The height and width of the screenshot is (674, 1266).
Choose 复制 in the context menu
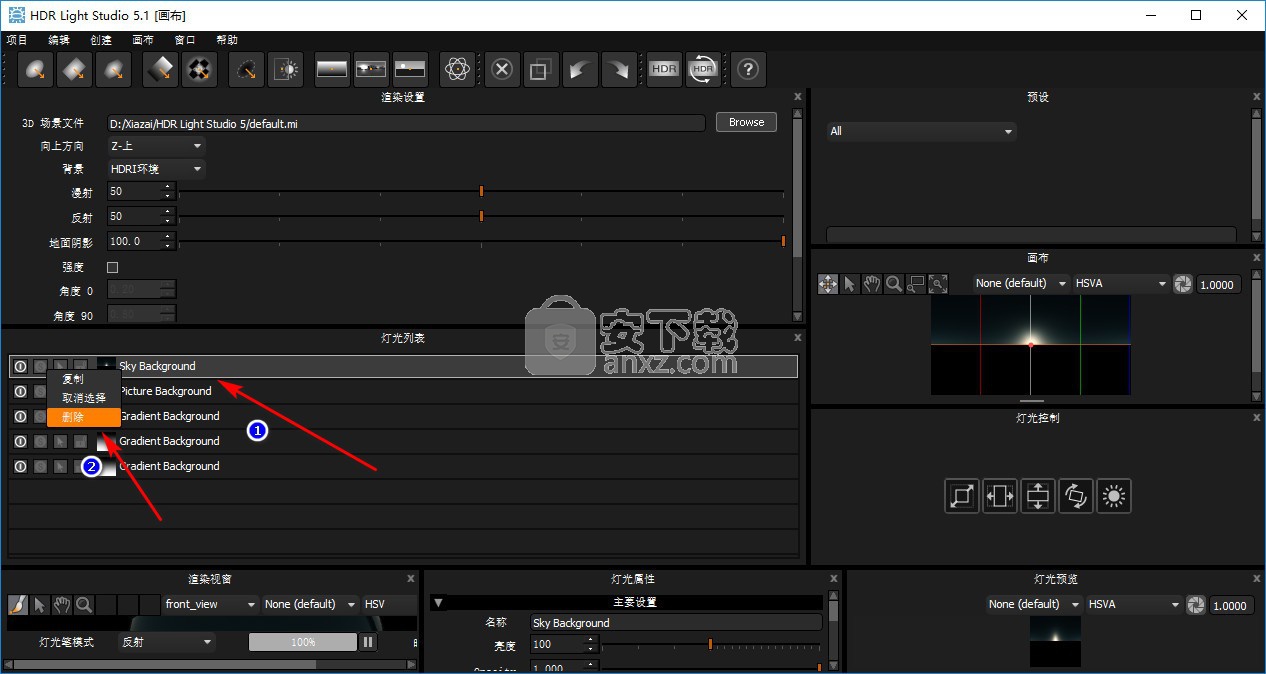pos(84,379)
